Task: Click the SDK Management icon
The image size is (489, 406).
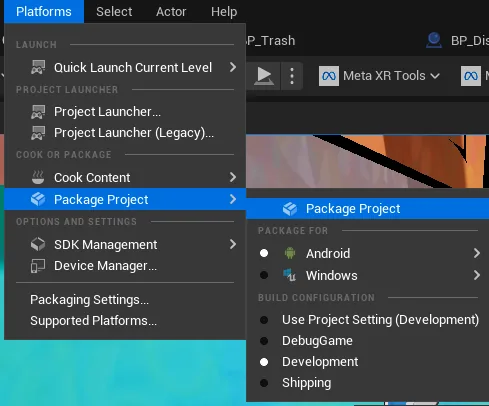Action: pos(38,244)
